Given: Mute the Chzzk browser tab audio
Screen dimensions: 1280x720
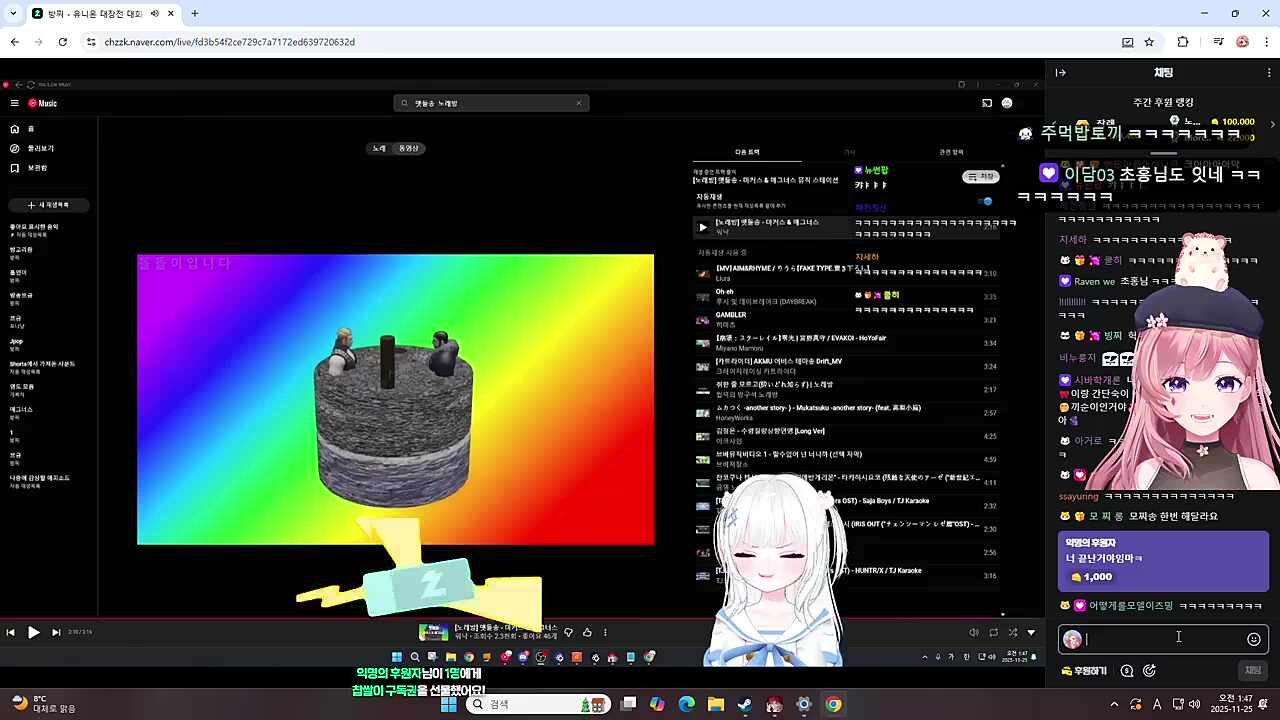Looking at the screenshot, I should point(155,14).
